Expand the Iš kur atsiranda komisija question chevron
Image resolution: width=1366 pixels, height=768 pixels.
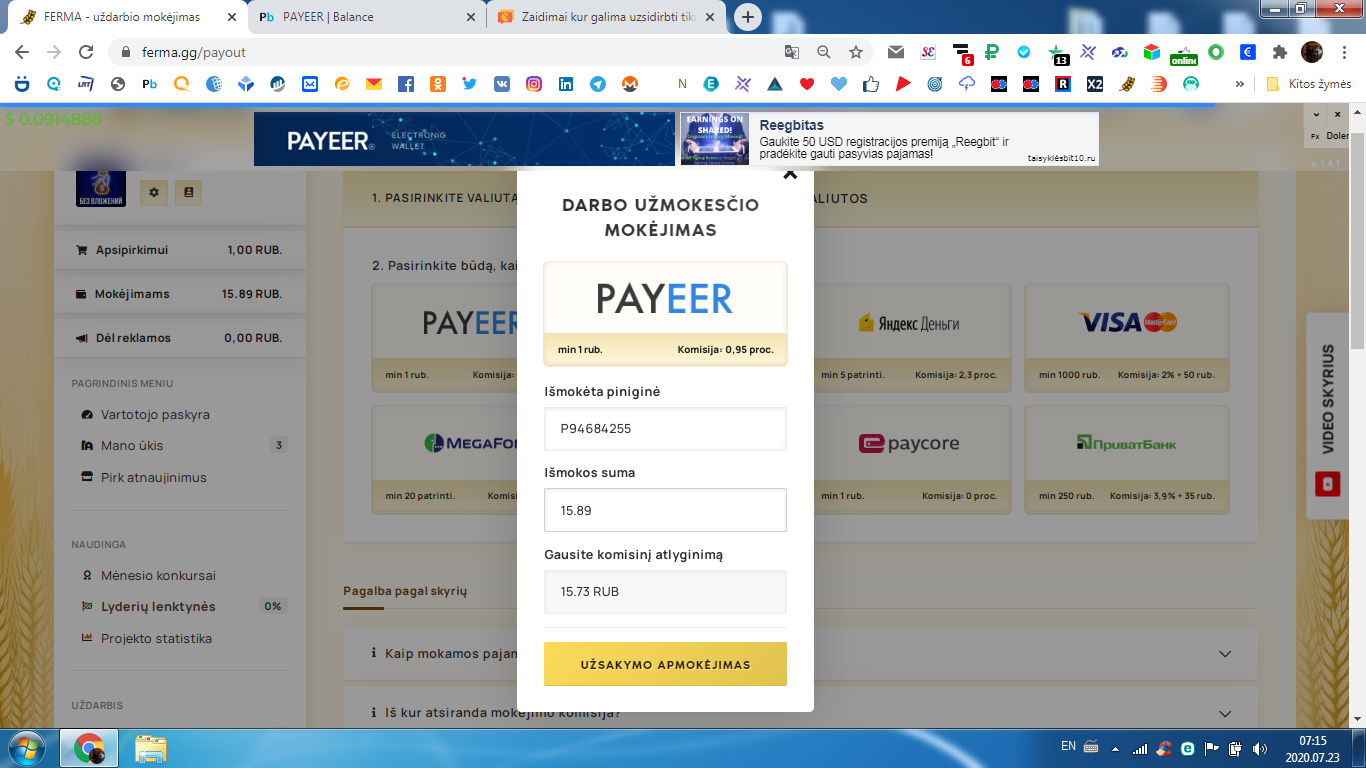[x=1225, y=713]
